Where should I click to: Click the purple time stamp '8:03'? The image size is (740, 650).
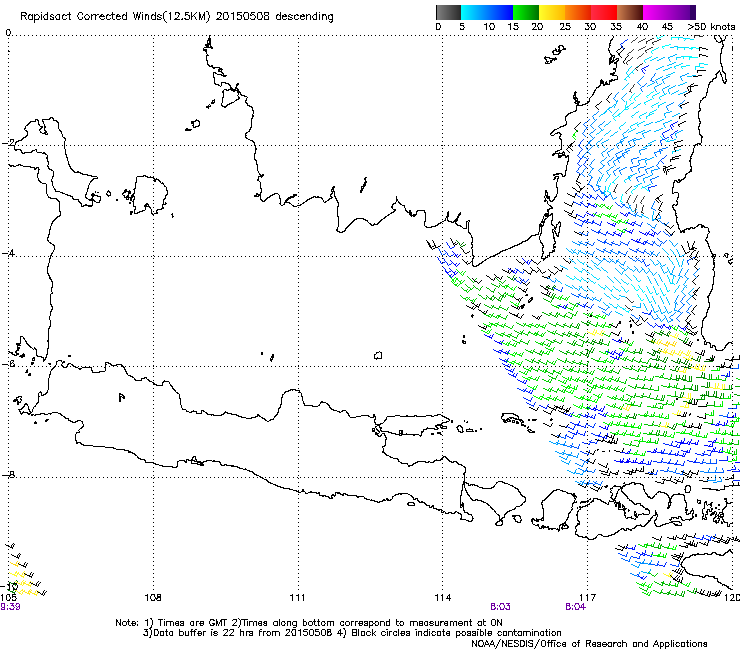point(500,607)
